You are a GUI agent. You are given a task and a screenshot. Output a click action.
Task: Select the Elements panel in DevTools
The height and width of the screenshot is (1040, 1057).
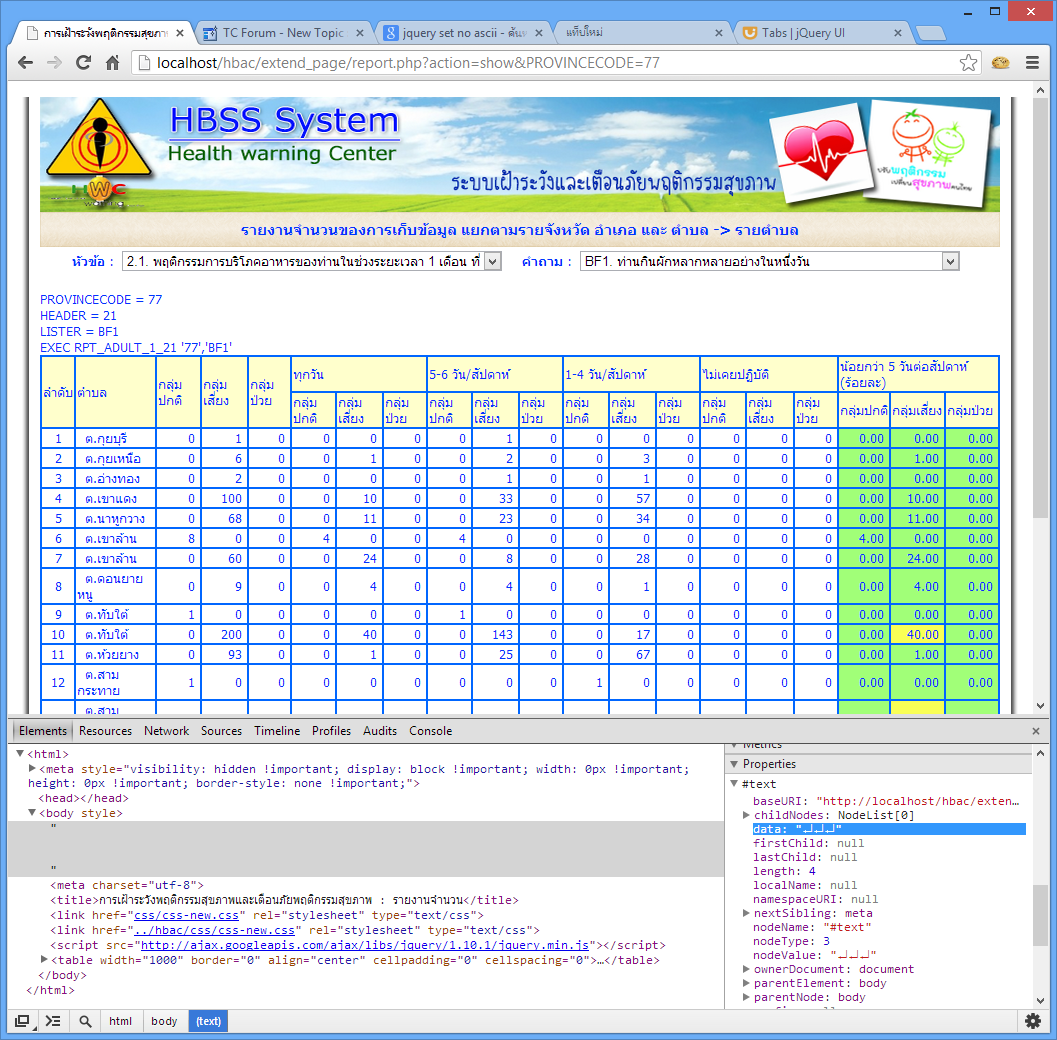[x=42, y=731]
